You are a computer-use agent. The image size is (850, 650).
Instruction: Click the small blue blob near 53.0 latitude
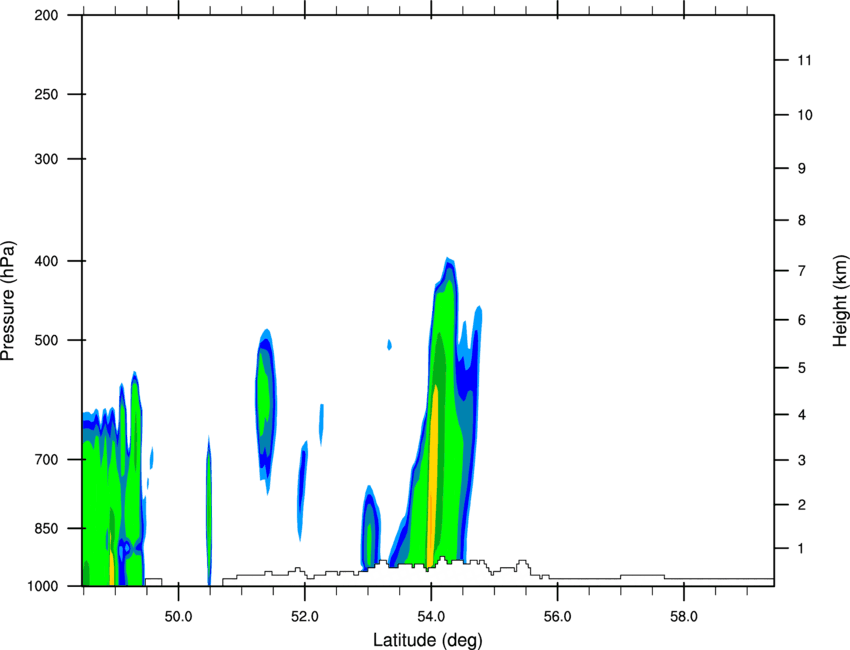click(371, 527)
